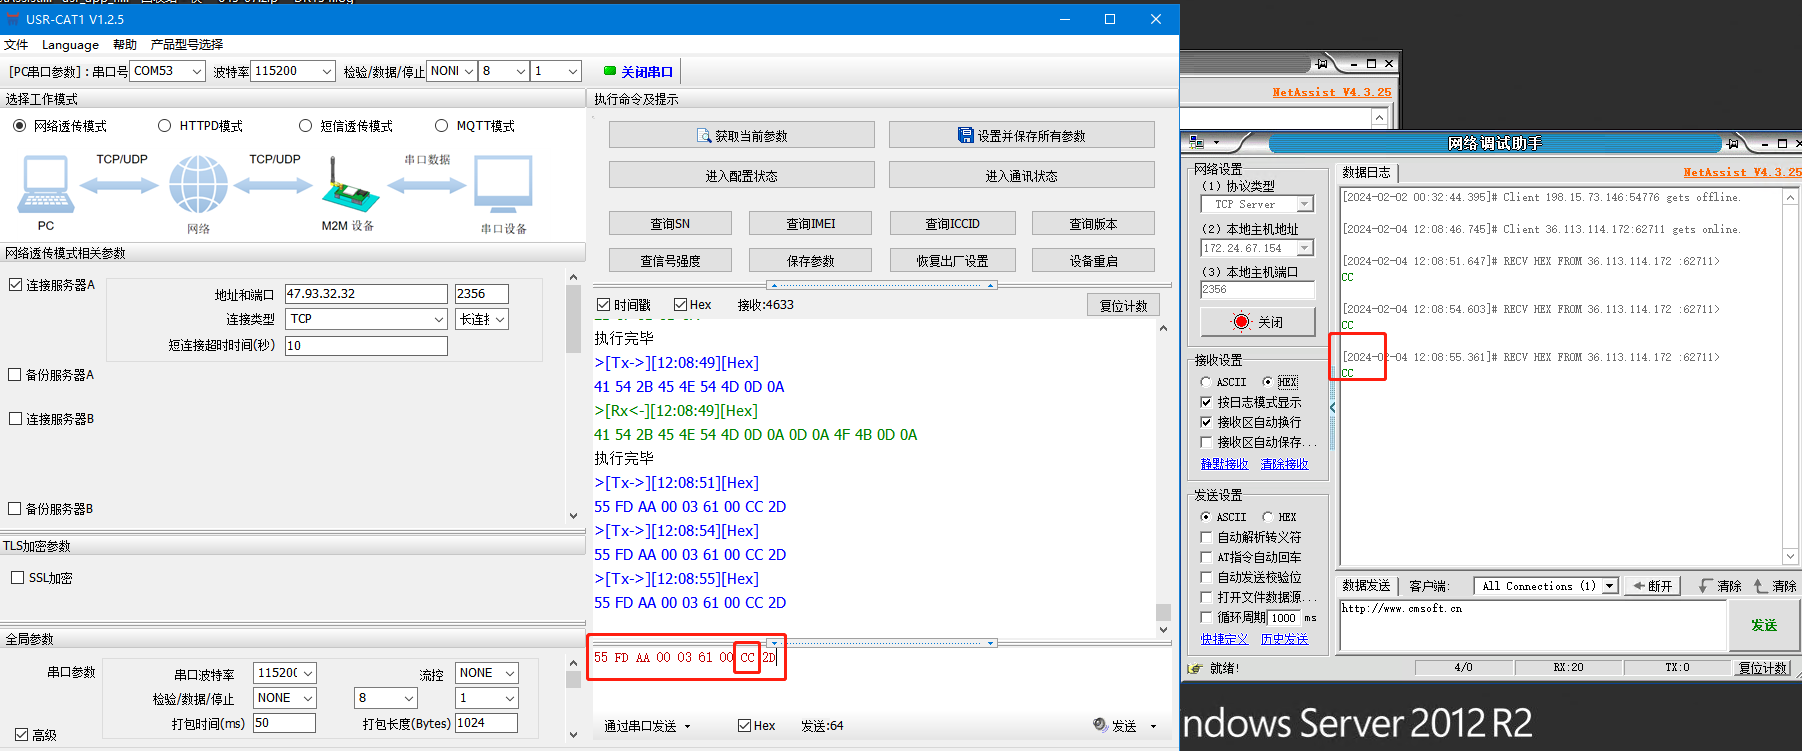The width and height of the screenshot is (1802, 751).
Task: Open the 帮助 menu
Action: [x=125, y=44]
